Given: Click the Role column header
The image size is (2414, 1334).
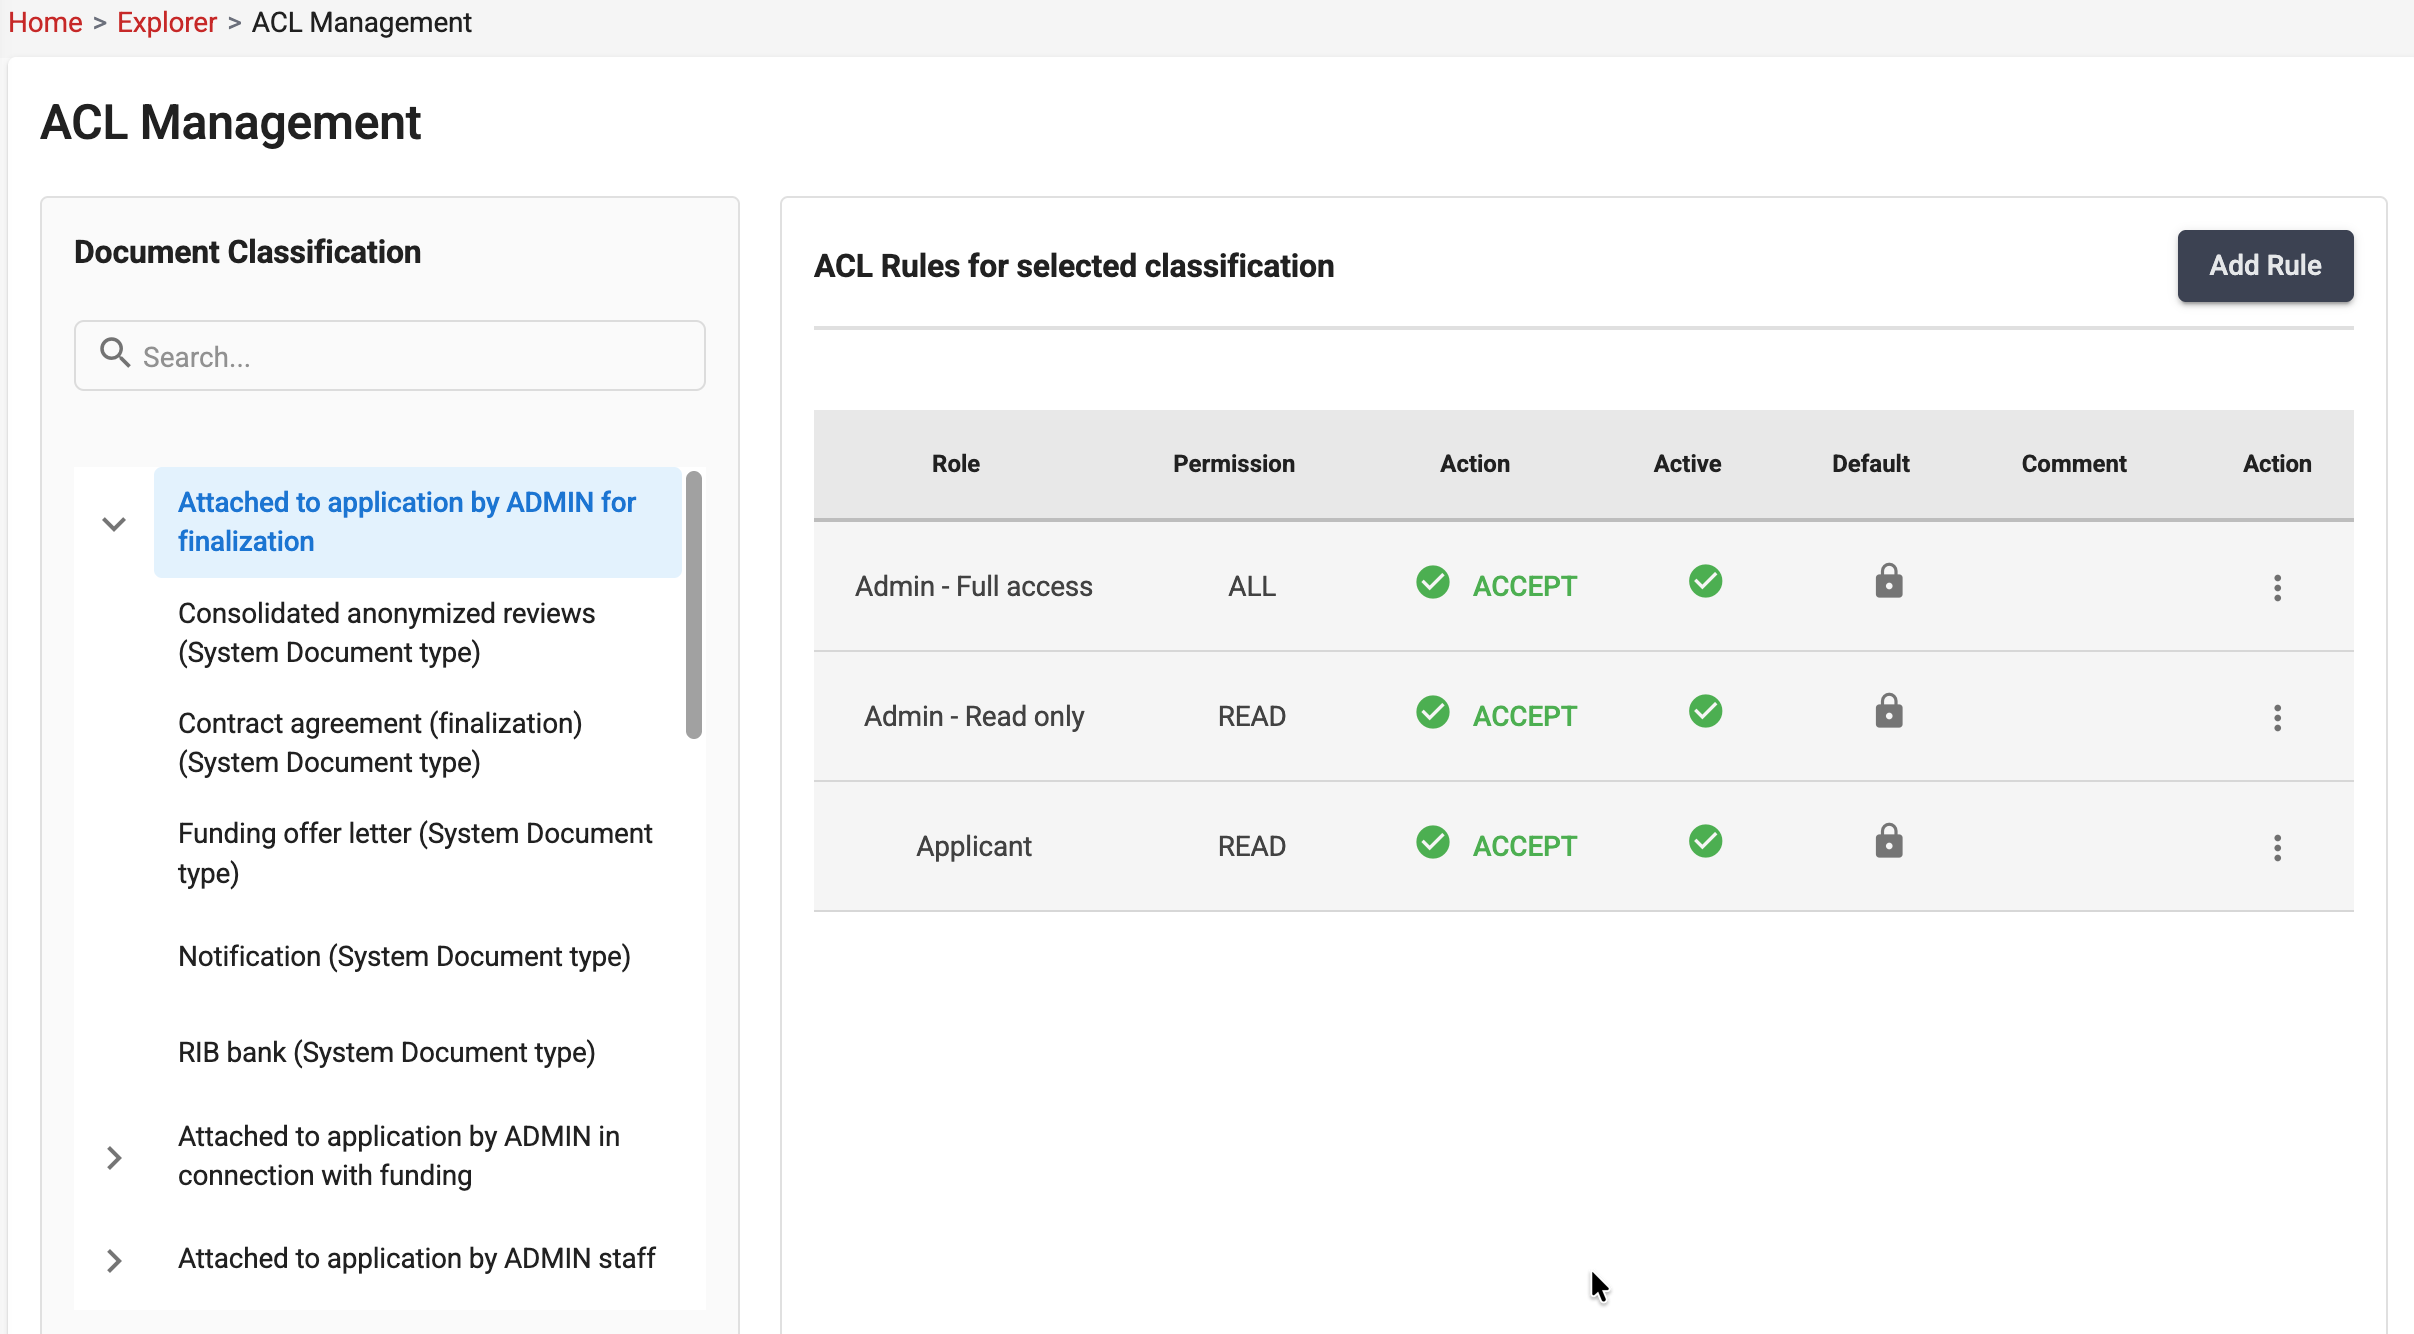Looking at the screenshot, I should point(956,464).
